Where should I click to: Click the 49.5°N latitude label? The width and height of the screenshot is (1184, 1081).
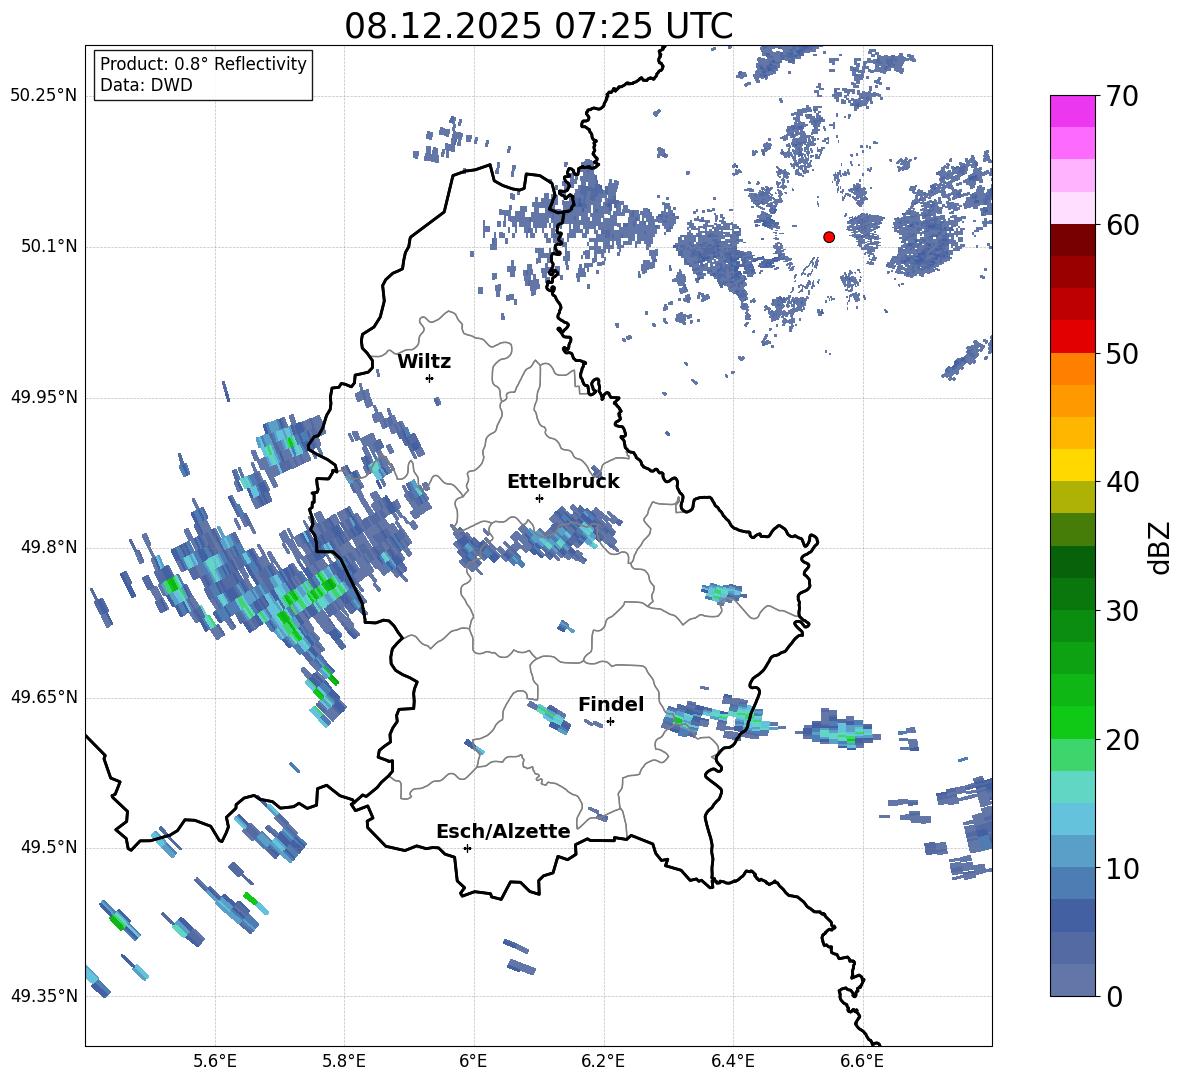pos(49,847)
